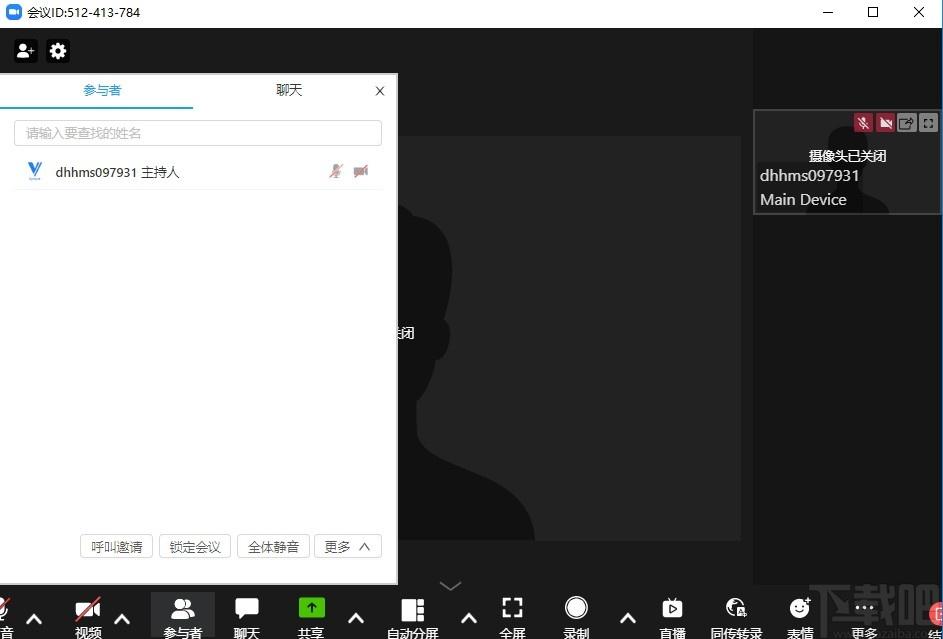Click the fullscreen icon on the video thumbnail

point(928,123)
